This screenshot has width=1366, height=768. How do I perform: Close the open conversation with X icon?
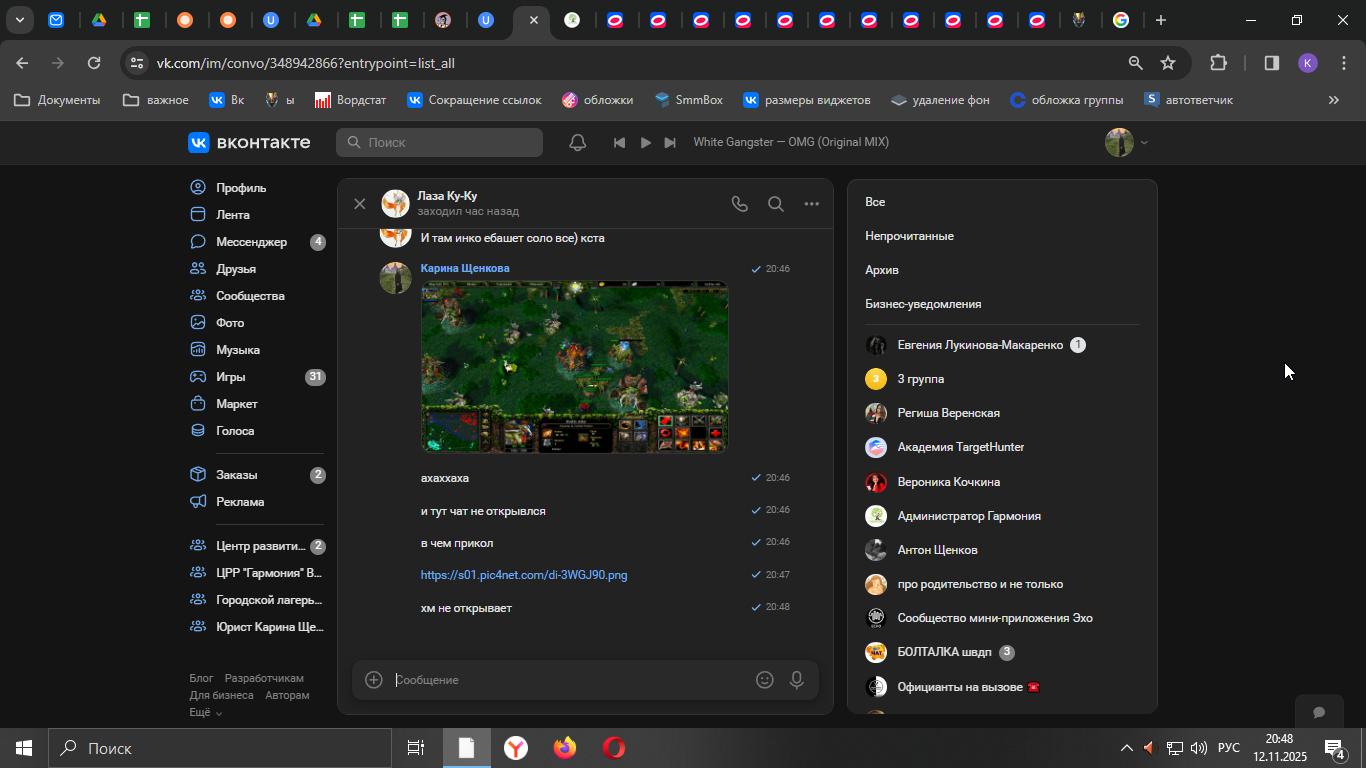tap(360, 204)
